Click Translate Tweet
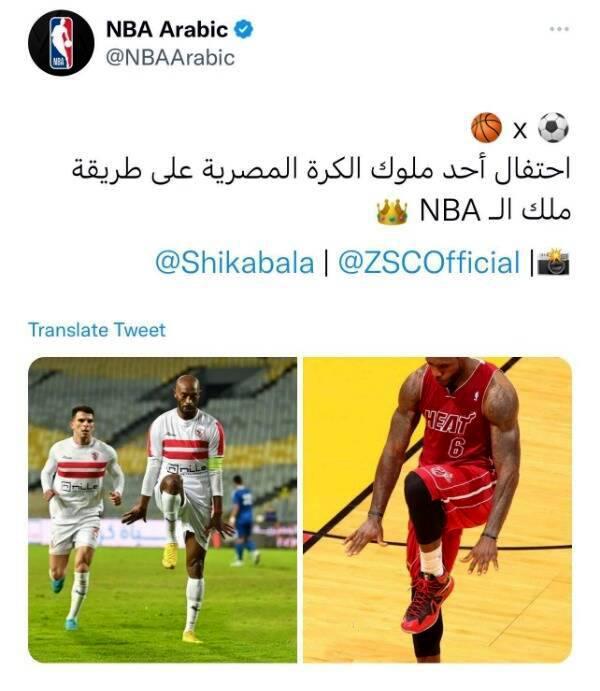Viewport: 600px width, 691px height. tap(97, 330)
